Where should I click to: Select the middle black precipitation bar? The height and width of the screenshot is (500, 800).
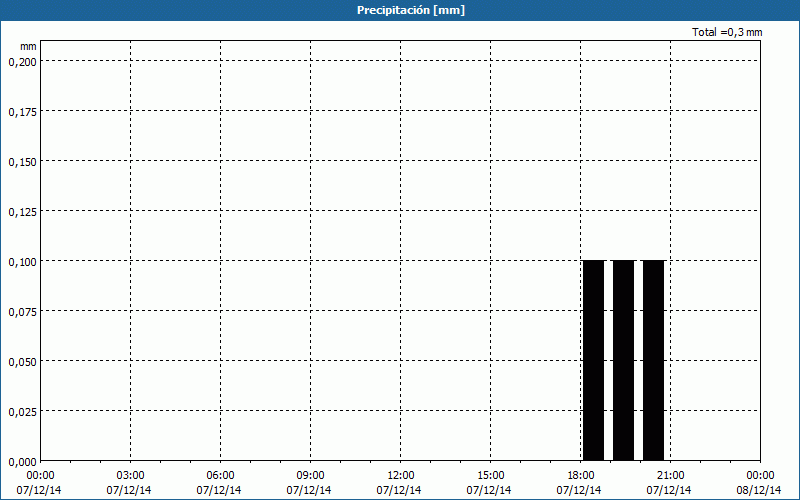point(623,360)
